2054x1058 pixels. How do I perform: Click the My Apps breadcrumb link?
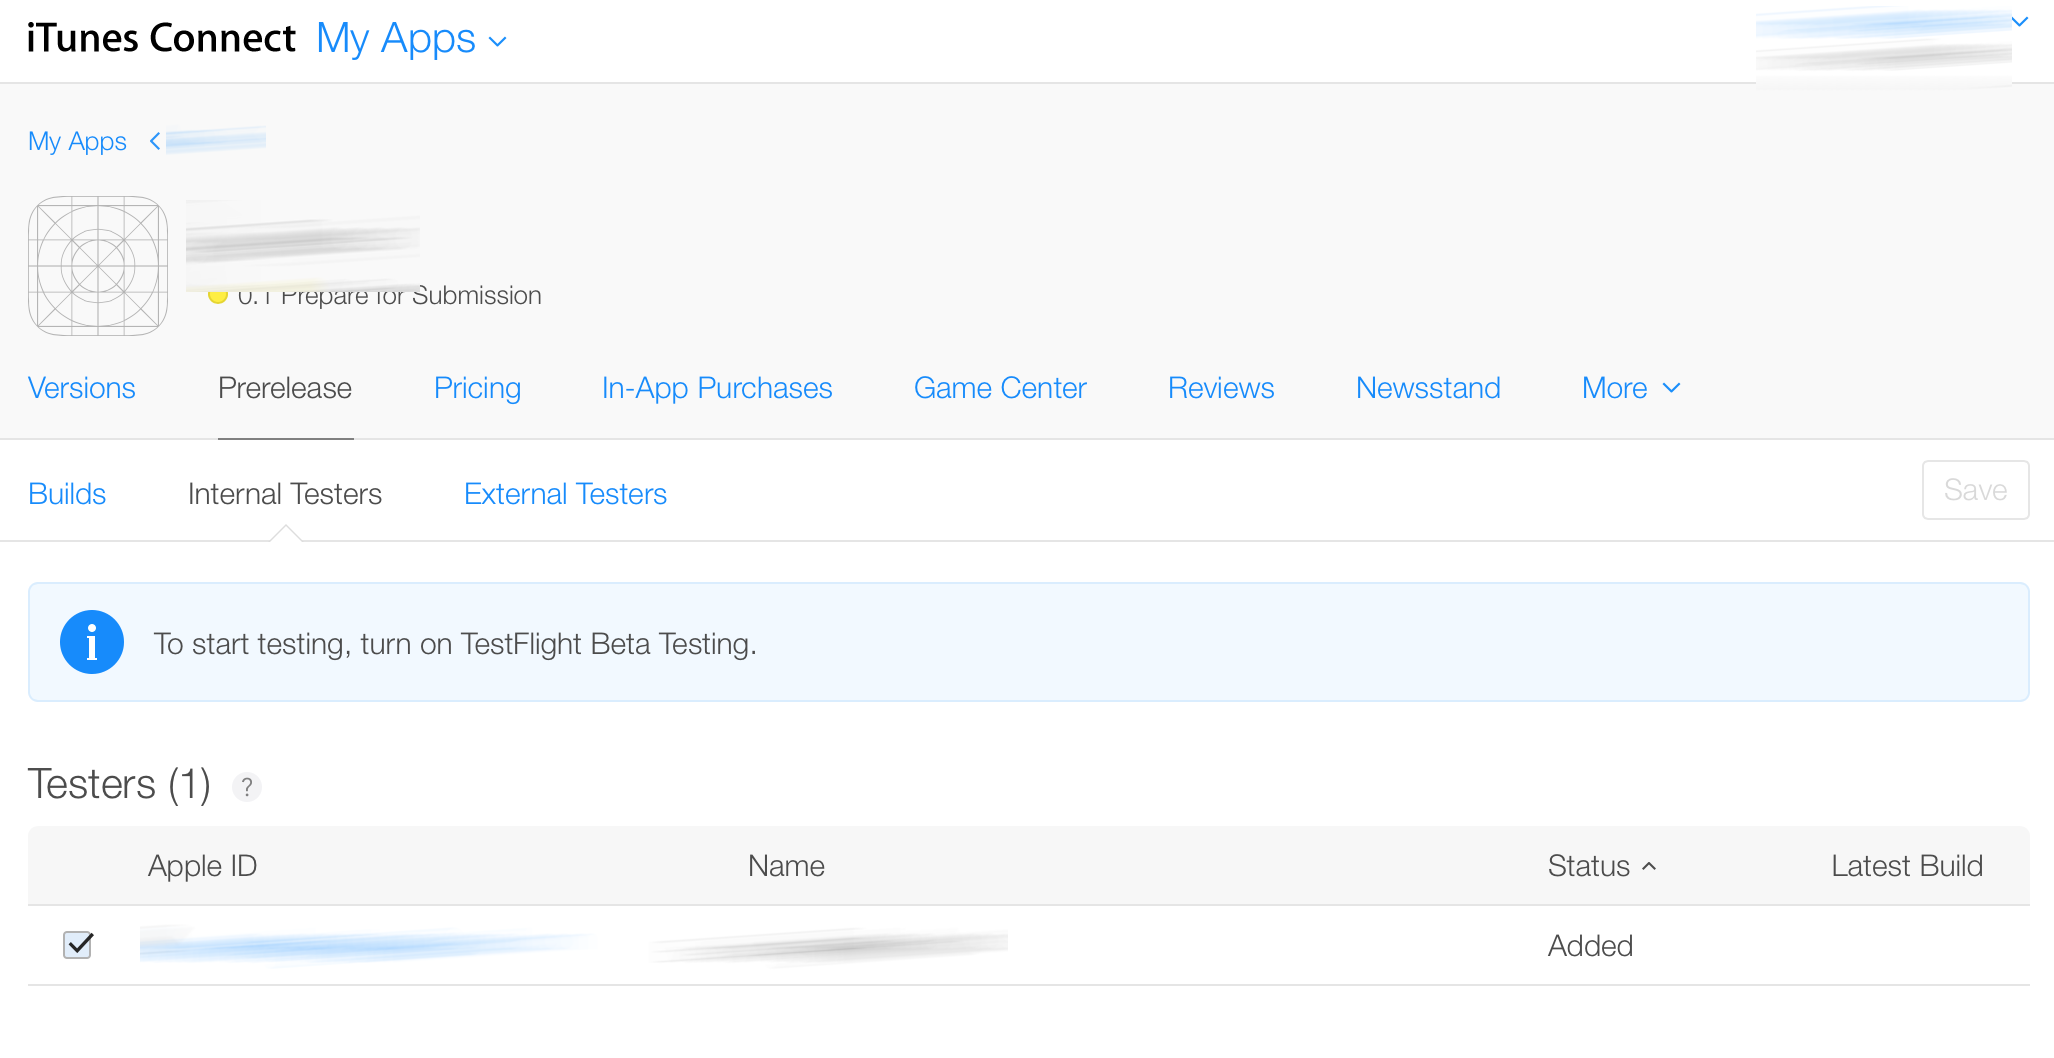tap(77, 142)
